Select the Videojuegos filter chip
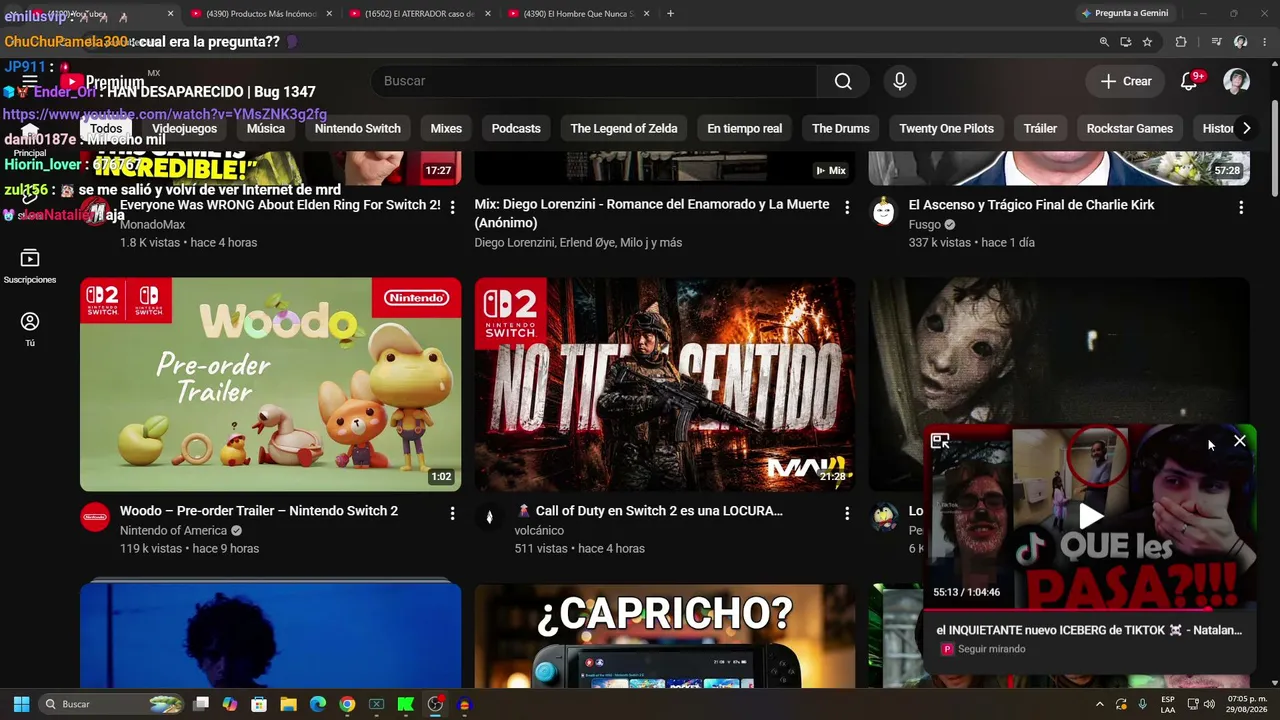The image size is (1280, 720). coord(184,128)
